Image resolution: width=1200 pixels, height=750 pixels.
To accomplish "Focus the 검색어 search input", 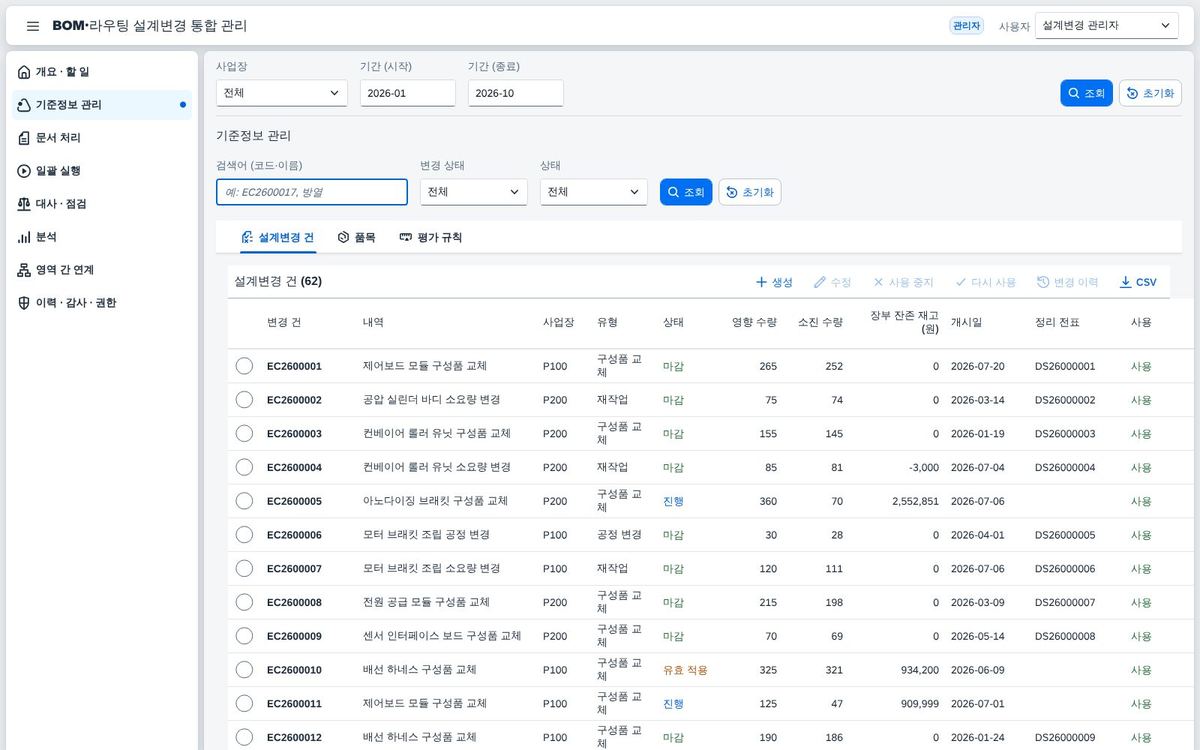I will 312,192.
